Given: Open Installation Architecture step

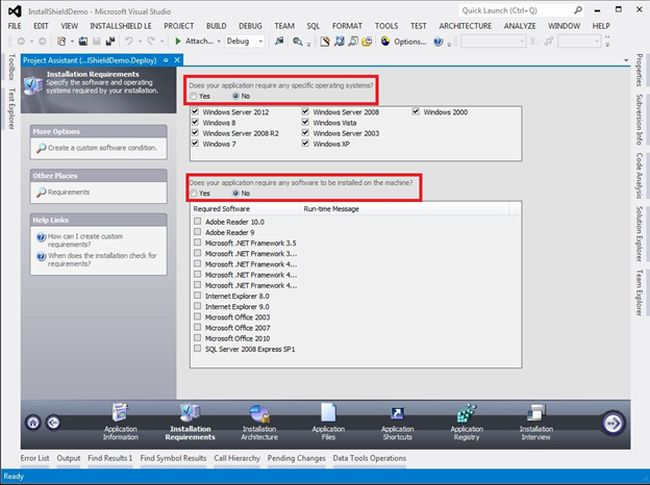Looking at the screenshot, I should click(260, 422).
